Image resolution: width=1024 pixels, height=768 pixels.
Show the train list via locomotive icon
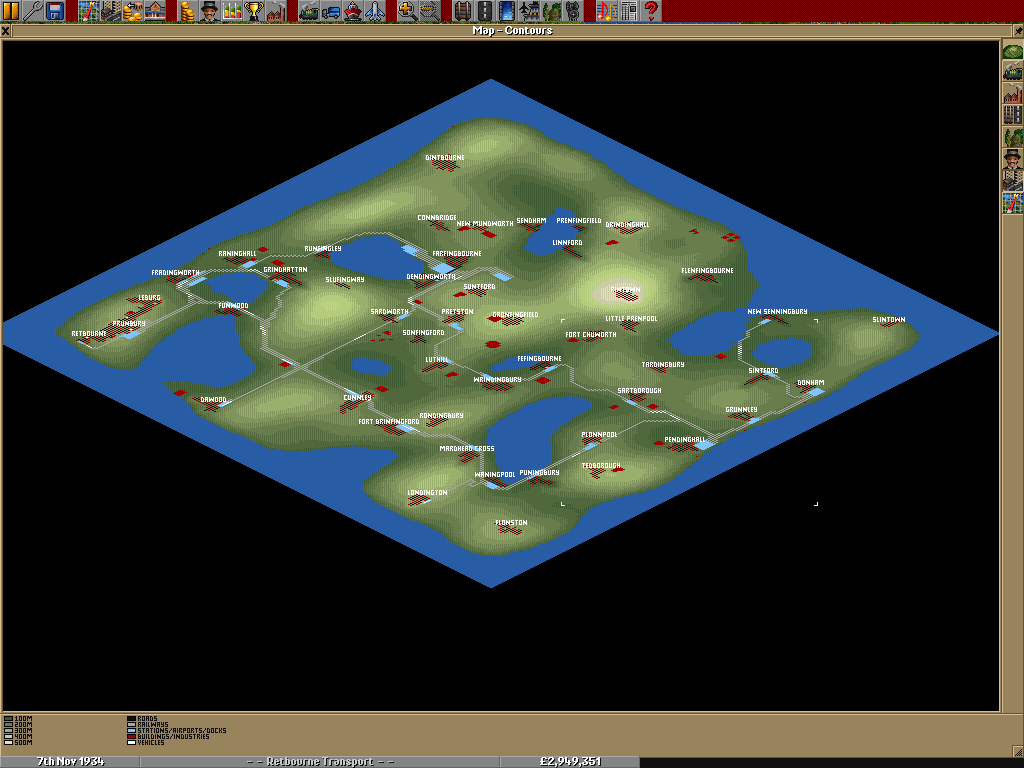click(x=309, y=10)
